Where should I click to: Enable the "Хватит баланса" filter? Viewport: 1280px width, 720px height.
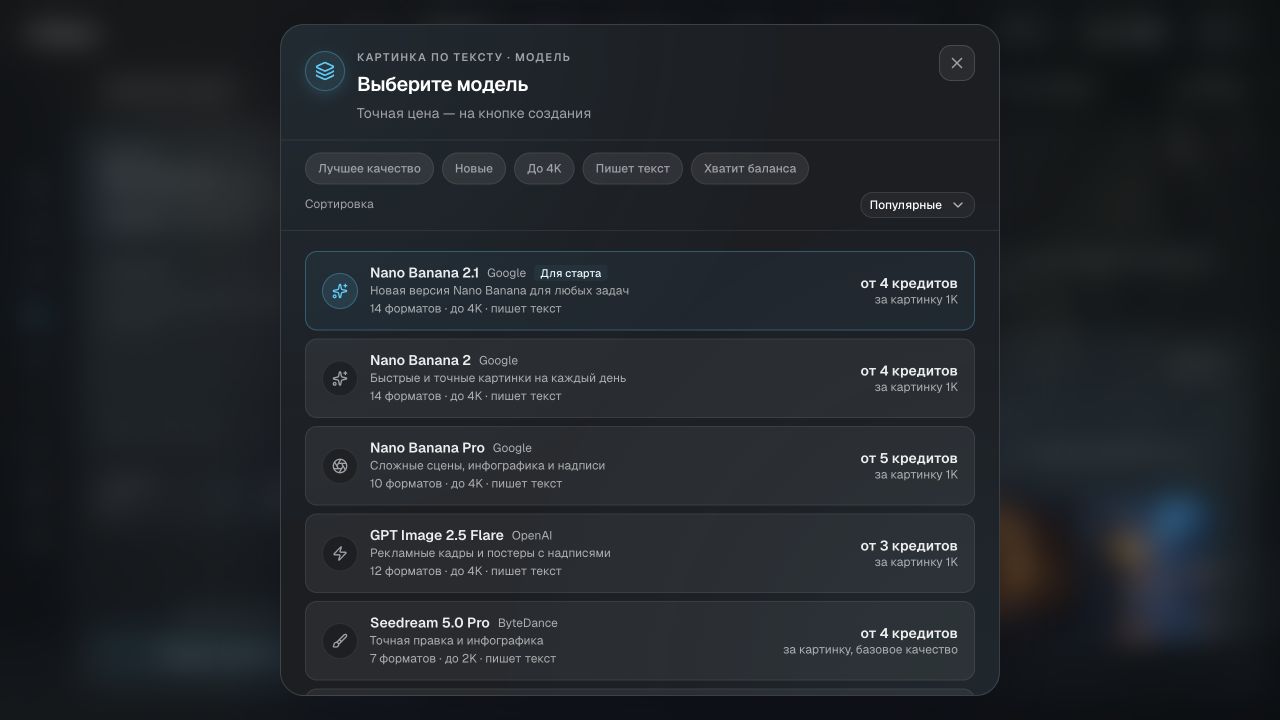[750, 168]
